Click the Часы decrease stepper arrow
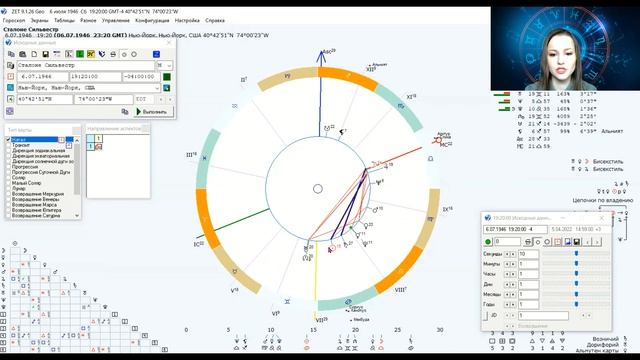 coord(507,274)
